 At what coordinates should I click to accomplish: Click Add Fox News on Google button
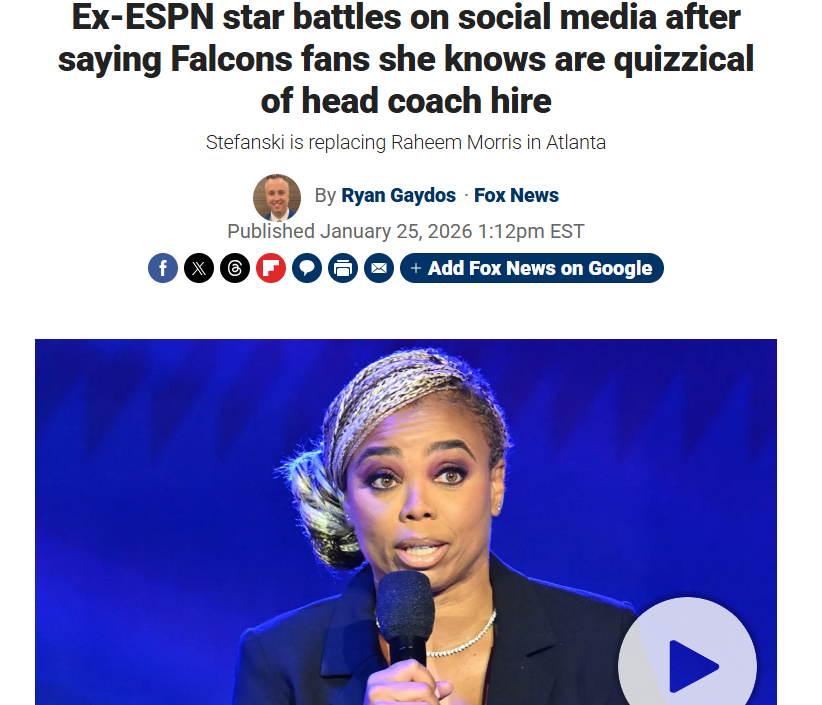point(532,268)
